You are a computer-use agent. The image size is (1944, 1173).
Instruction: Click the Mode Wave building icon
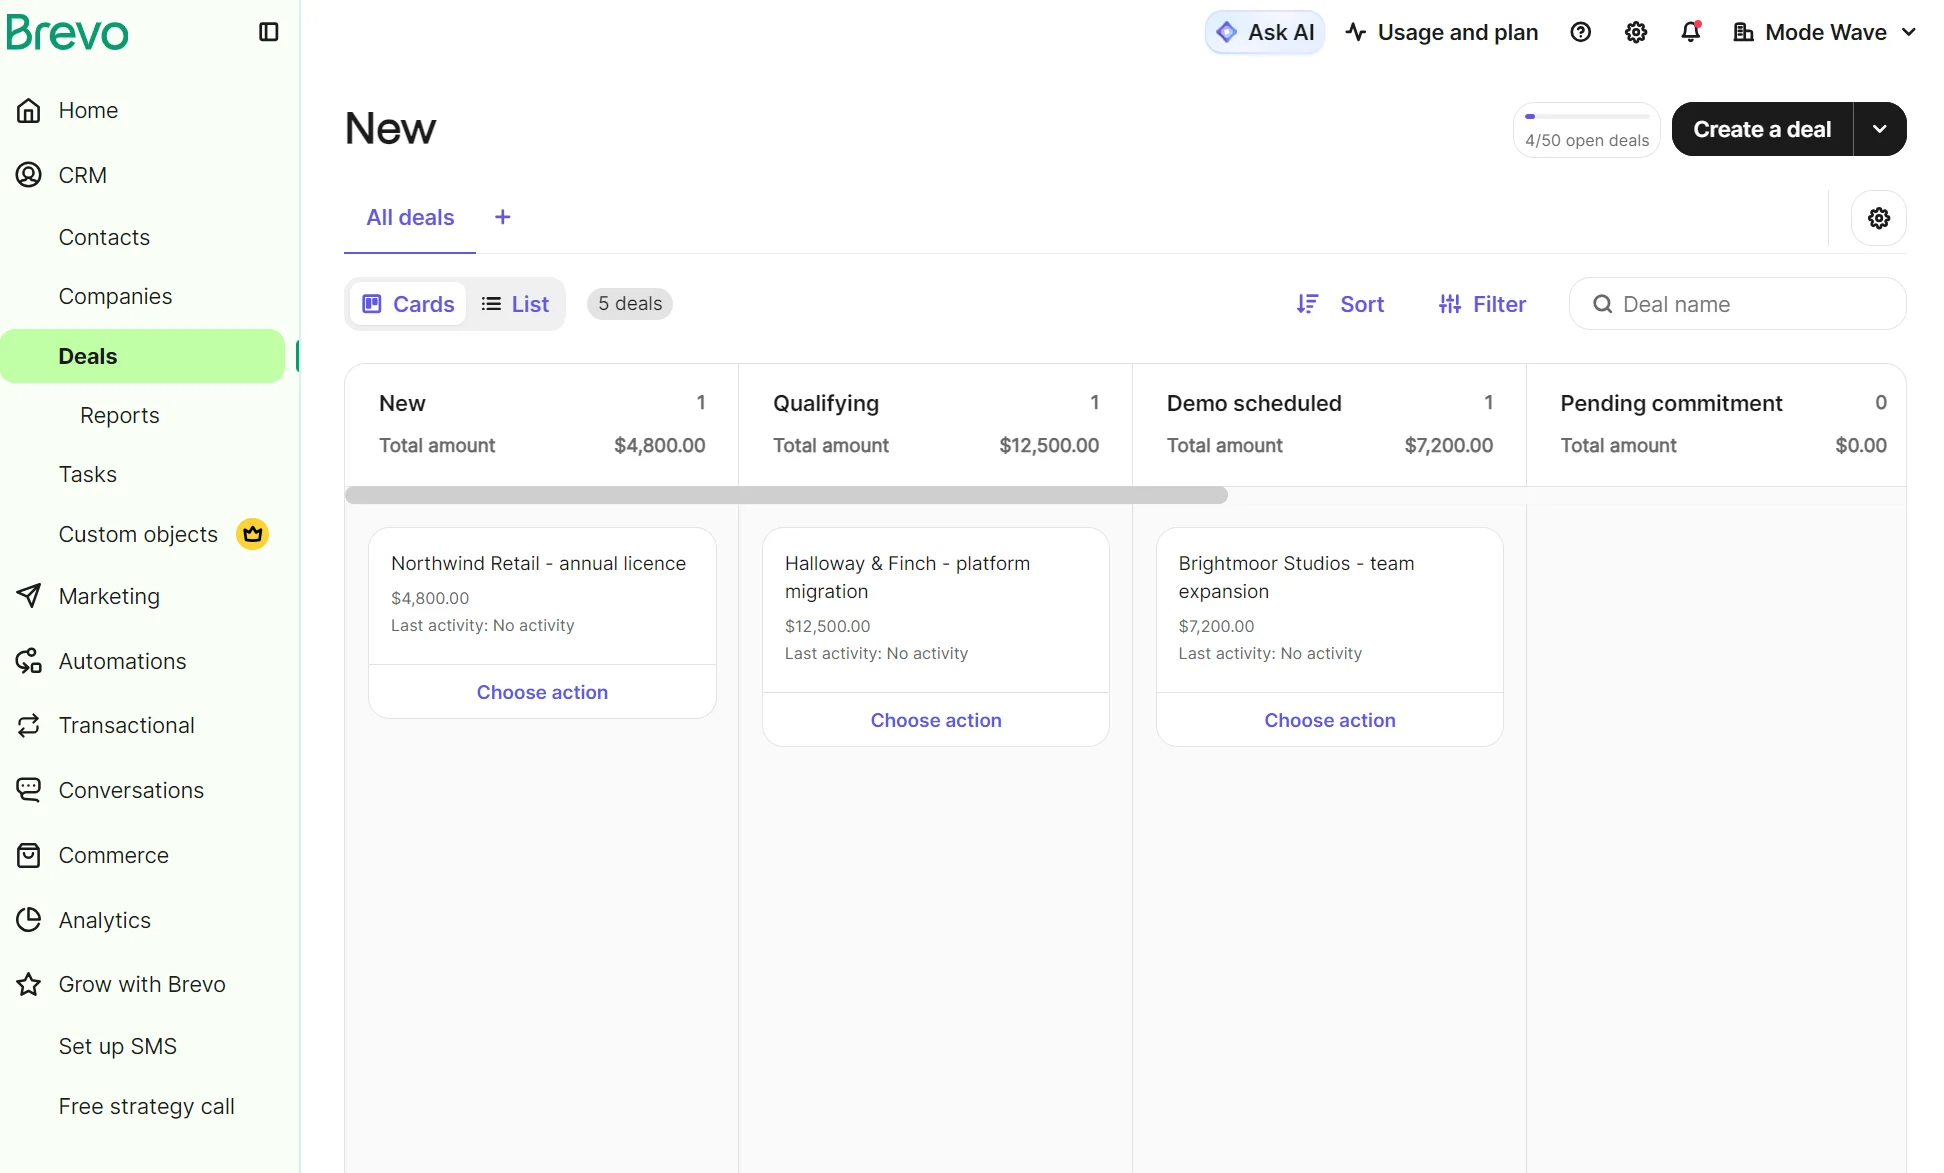(1743, 32)
